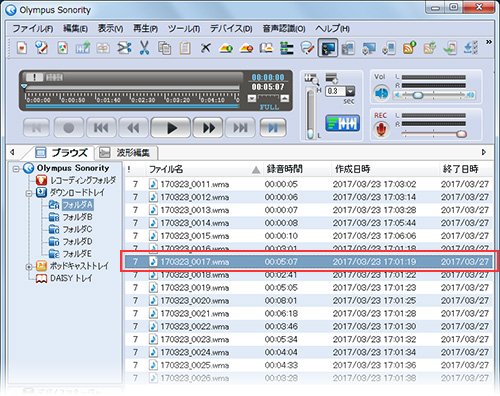This screenshot has height=396, width=500.
Task: Open the ヘルプ(H) menu
Action: 332,29
